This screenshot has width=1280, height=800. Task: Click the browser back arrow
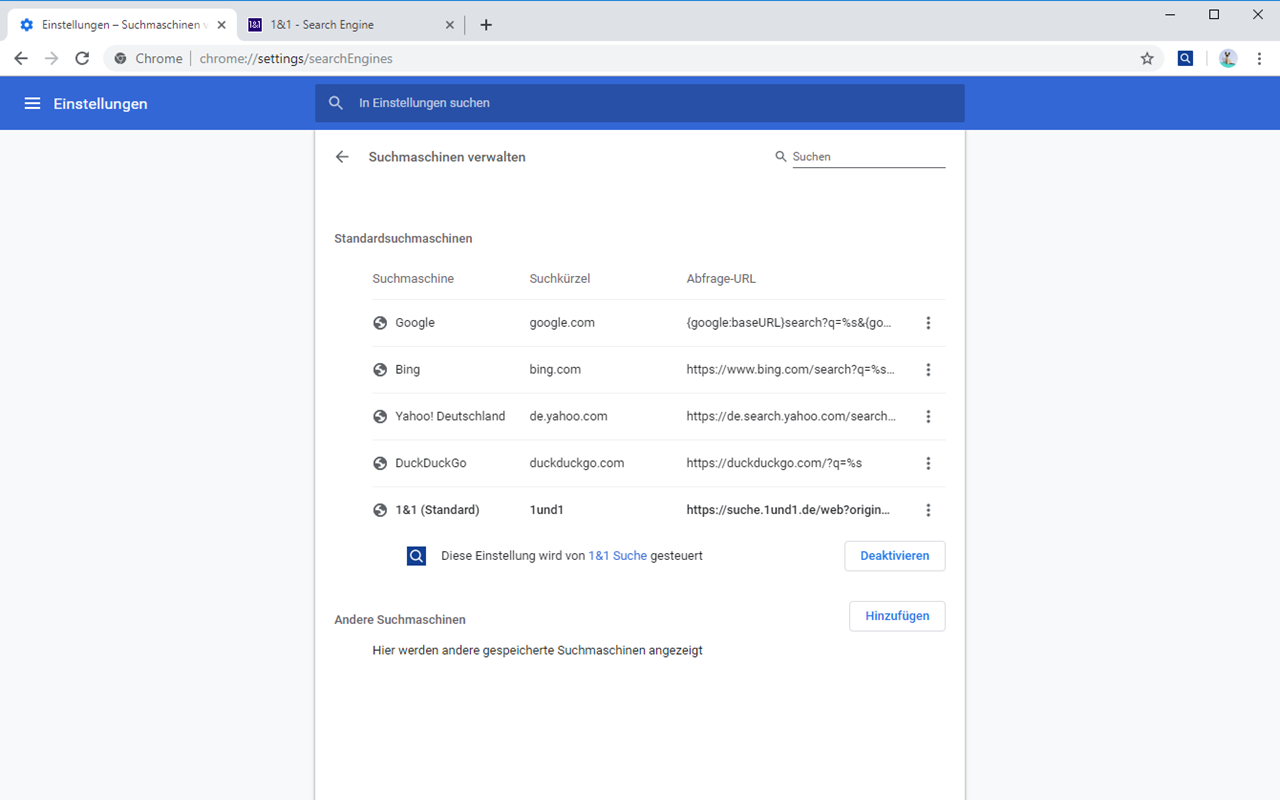click(x=21, y=58)
